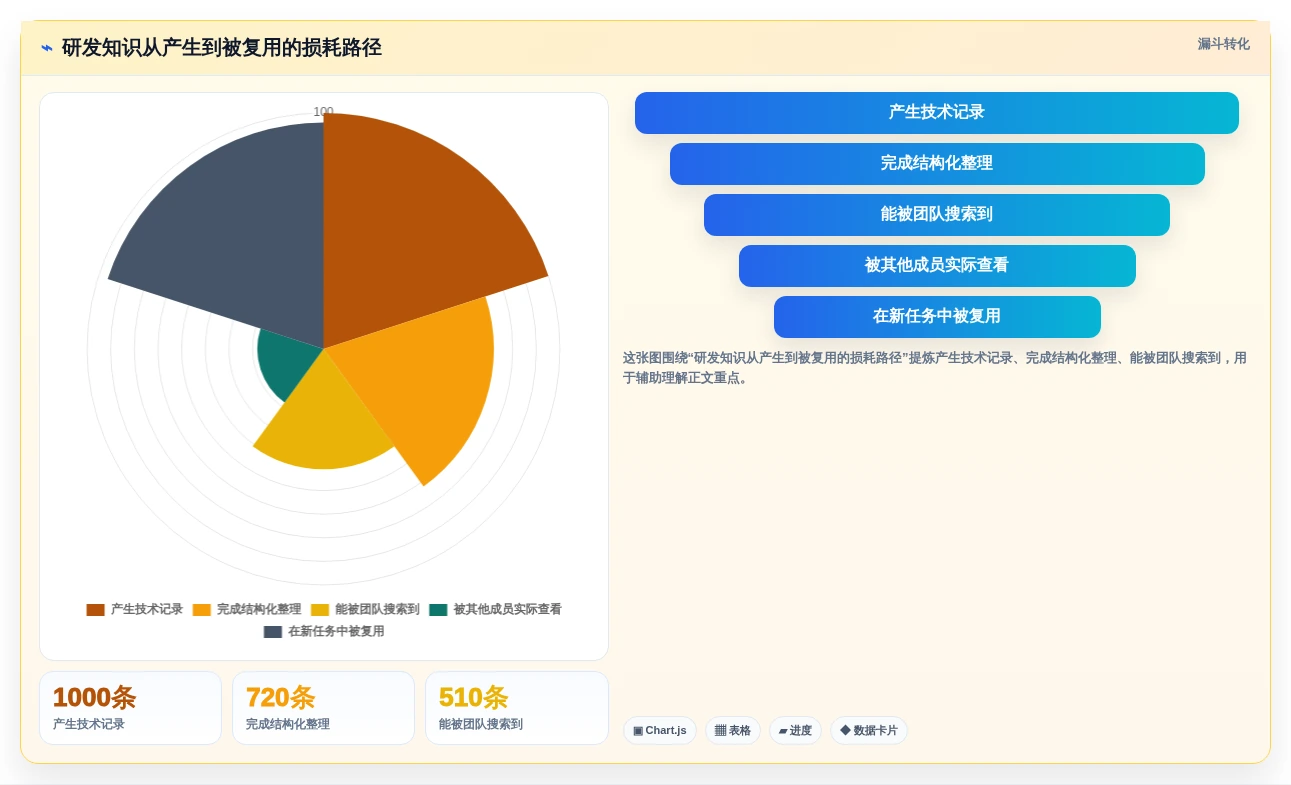
Task: Click the 进度 tag chip
Action: click(x=795, y=731)
